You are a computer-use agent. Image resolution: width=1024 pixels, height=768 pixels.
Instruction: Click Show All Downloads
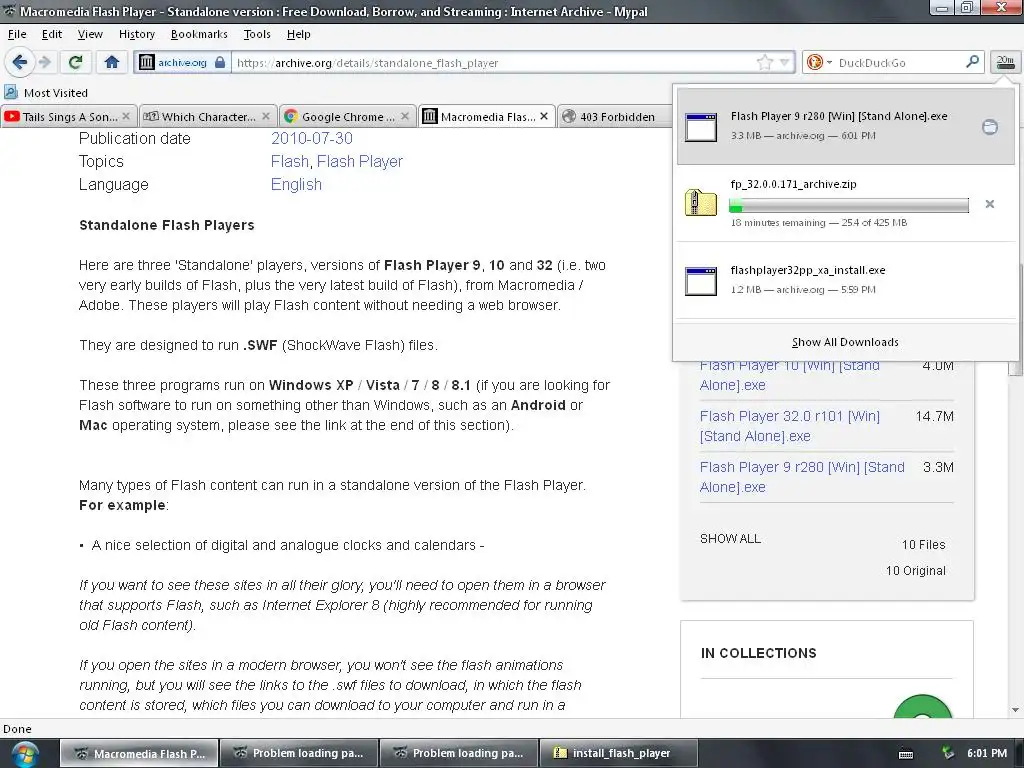(x=845, y=342)
